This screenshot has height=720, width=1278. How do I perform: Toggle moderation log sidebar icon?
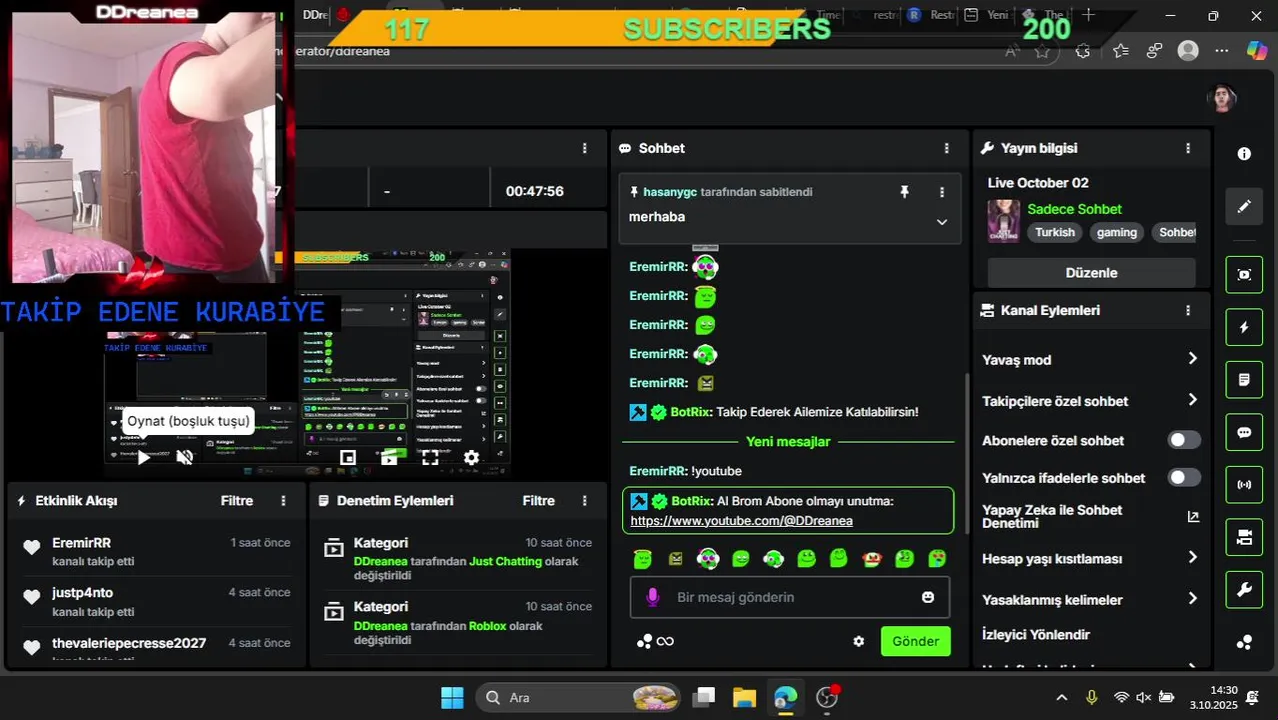click(x=1244, y=380)
